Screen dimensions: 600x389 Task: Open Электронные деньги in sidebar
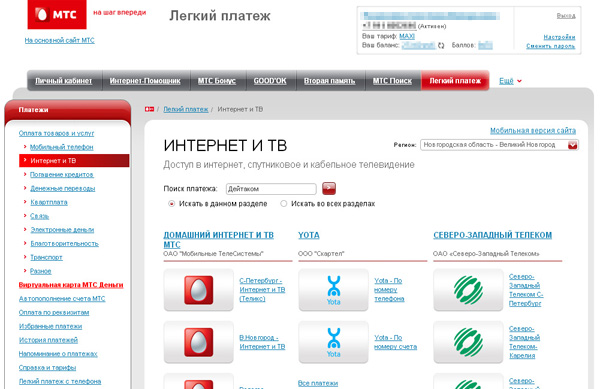click(62, 229)
